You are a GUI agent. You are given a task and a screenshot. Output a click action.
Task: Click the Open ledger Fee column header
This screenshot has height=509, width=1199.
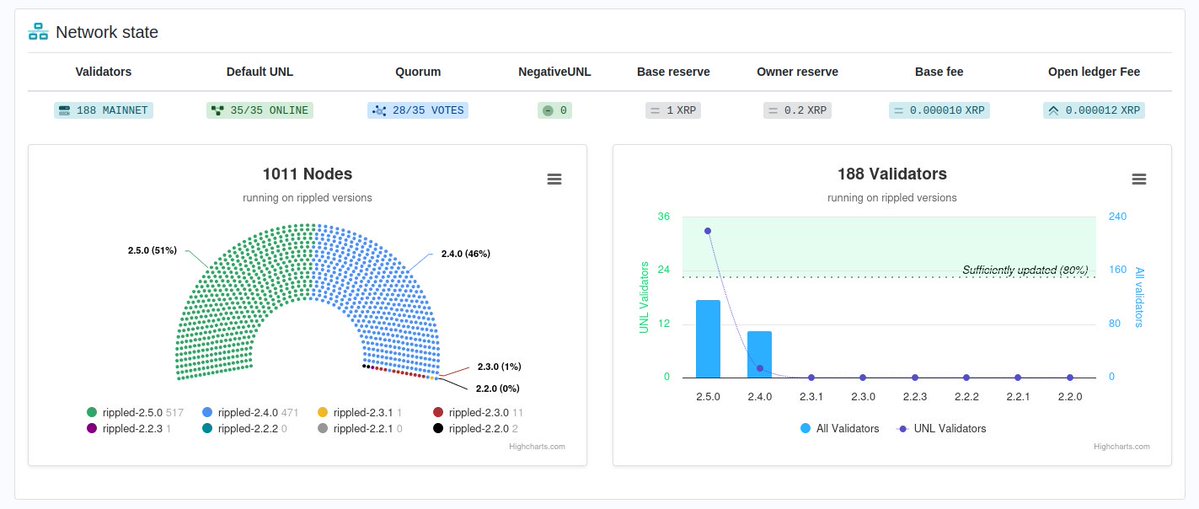click(x=1094, y=72)
